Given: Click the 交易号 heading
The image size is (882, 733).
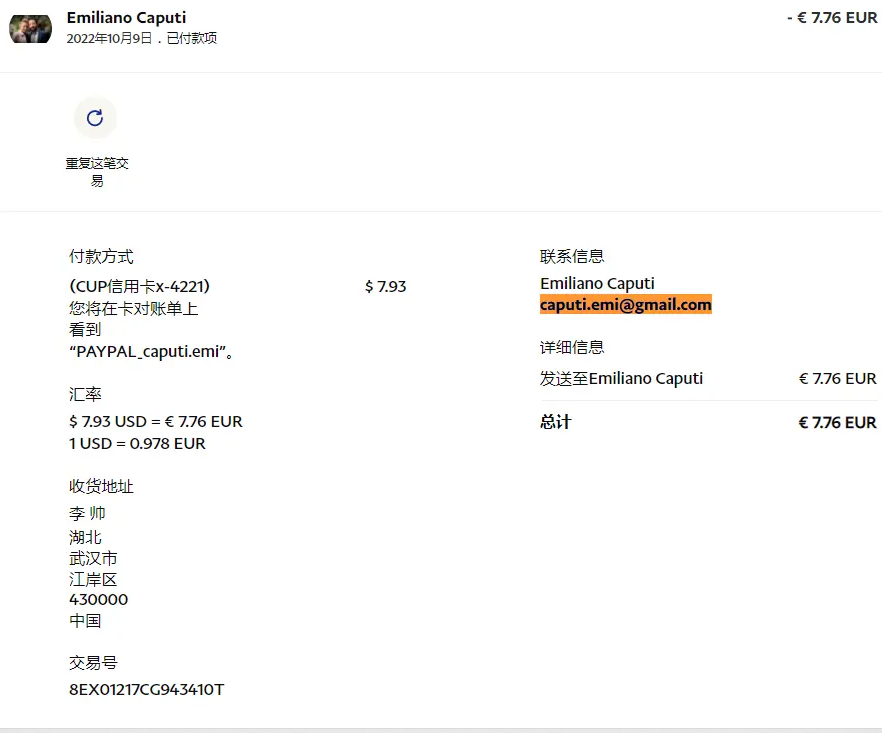Looking at the screenshot, I should (93, 663).
